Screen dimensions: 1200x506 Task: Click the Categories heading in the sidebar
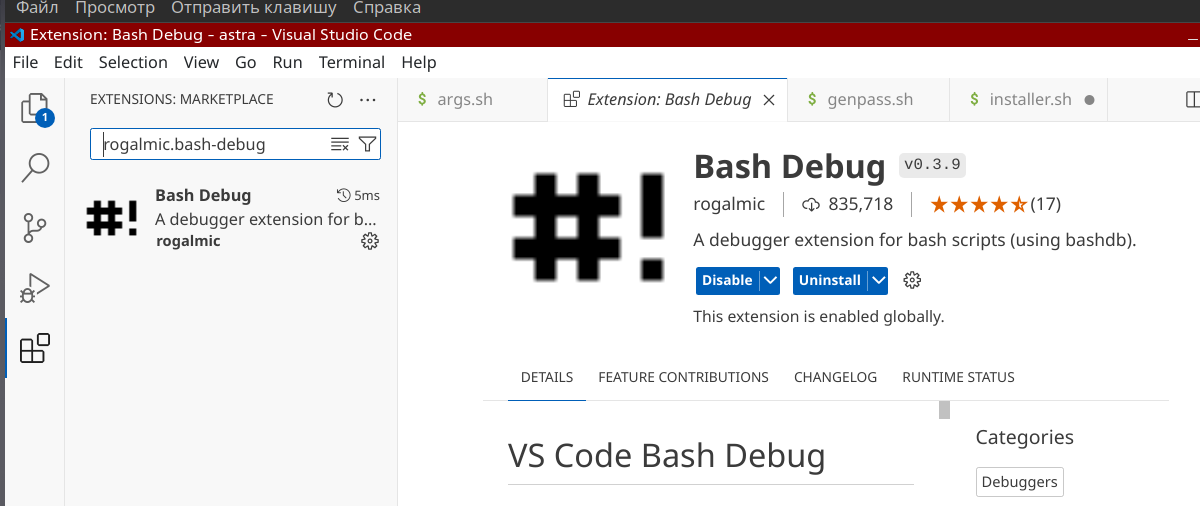pyautogui.click(x=1024, y=437)
